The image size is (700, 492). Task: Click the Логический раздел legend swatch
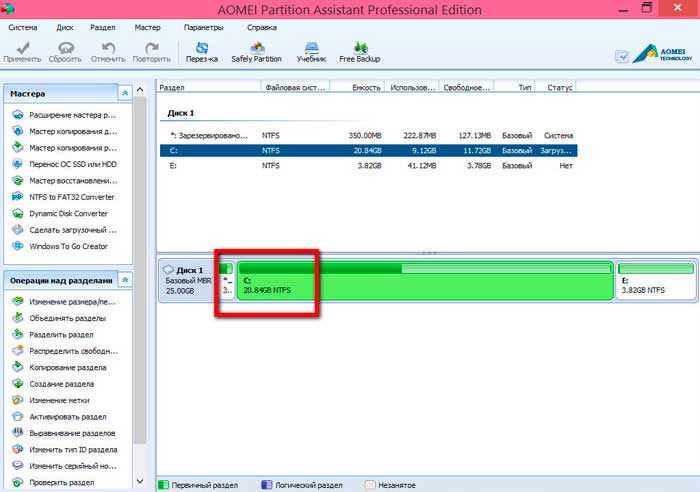point(267,485)
